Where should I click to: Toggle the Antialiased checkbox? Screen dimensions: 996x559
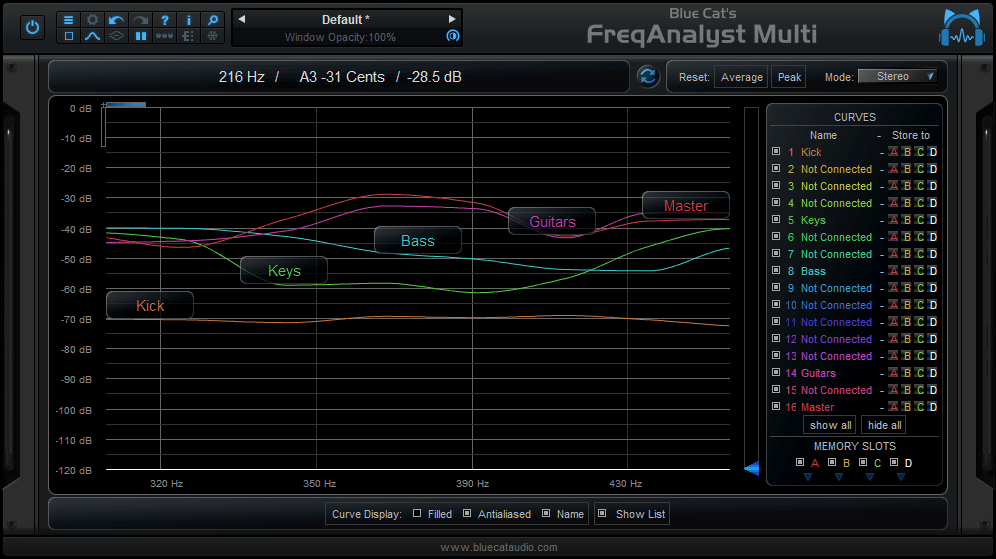pos(467,514)
